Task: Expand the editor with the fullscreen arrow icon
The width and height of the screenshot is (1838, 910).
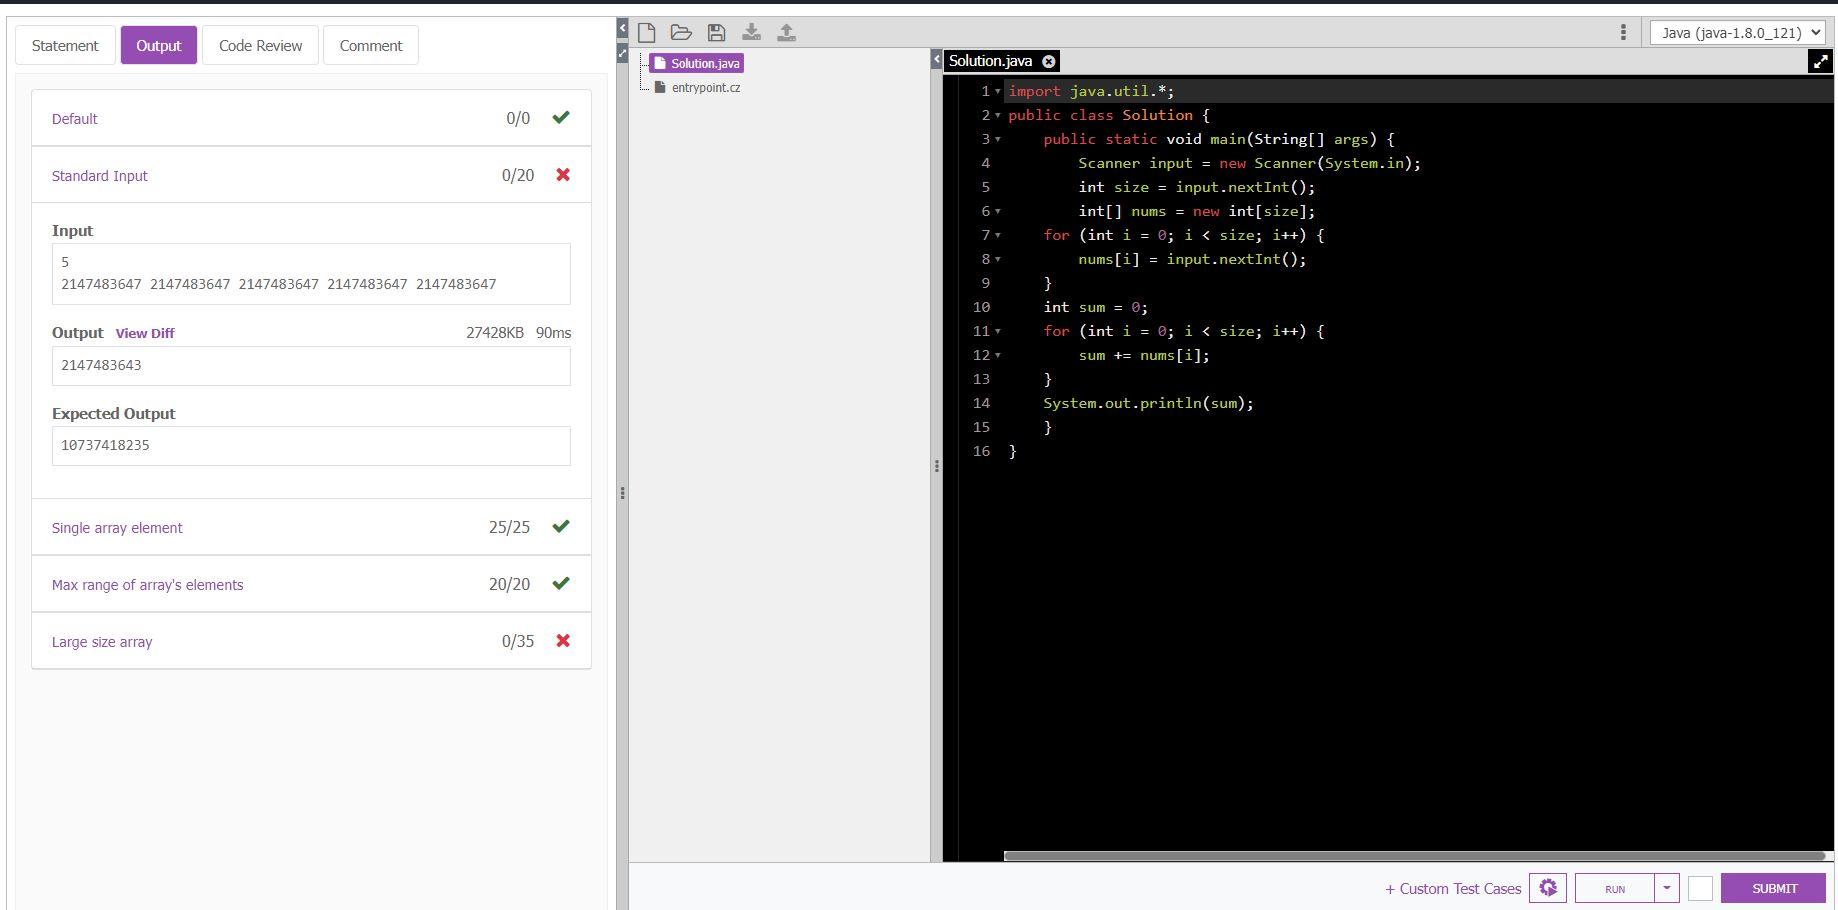Action: point(1819,61)
